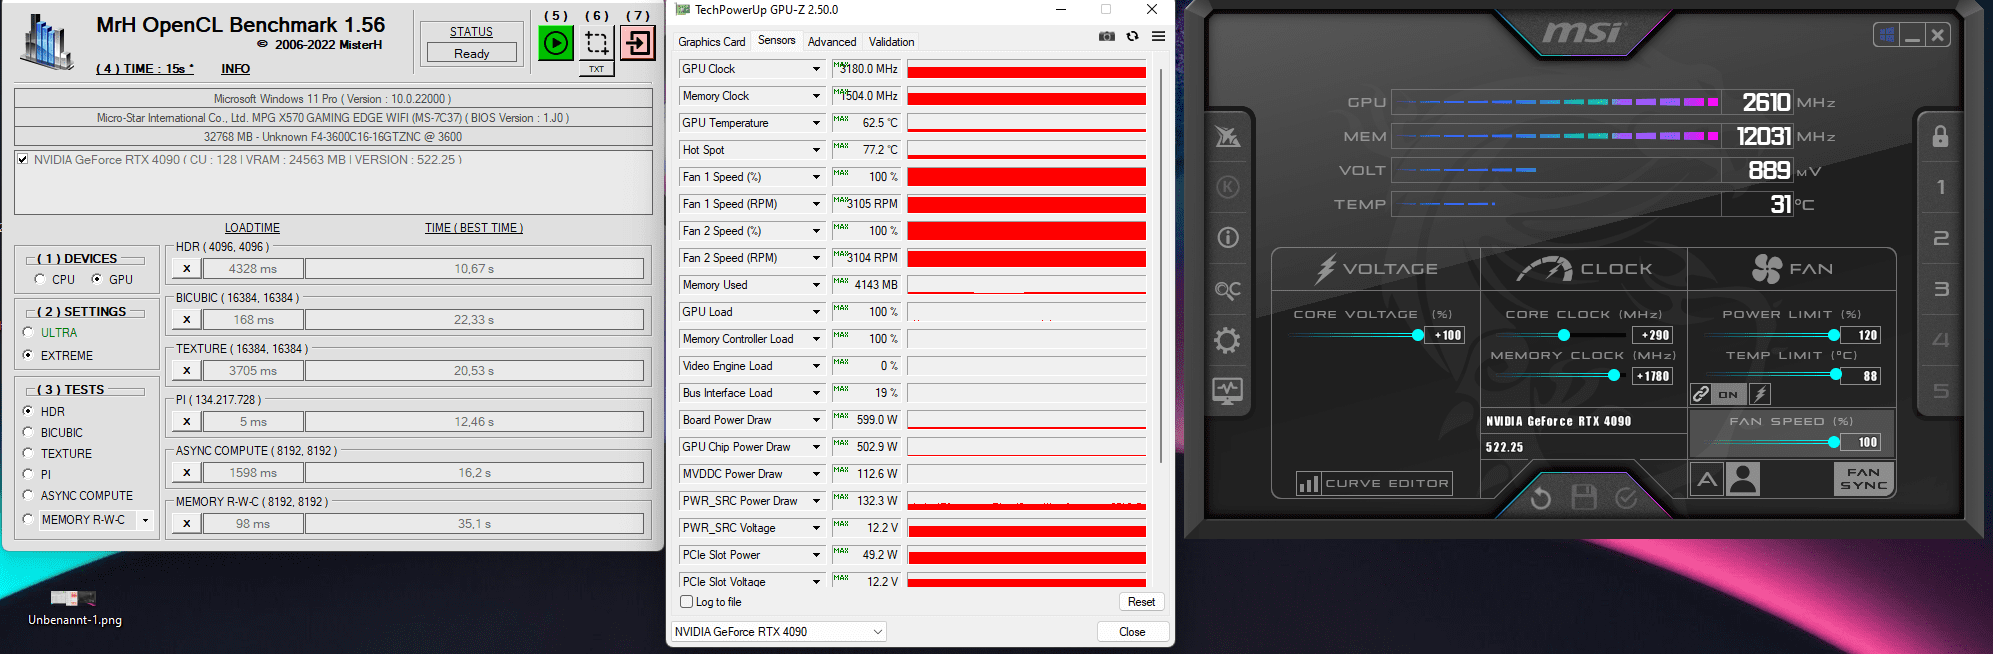Switch to the Advanced tab
Viewport: 1993px width, 654px height.
click(x=832, y=42)
